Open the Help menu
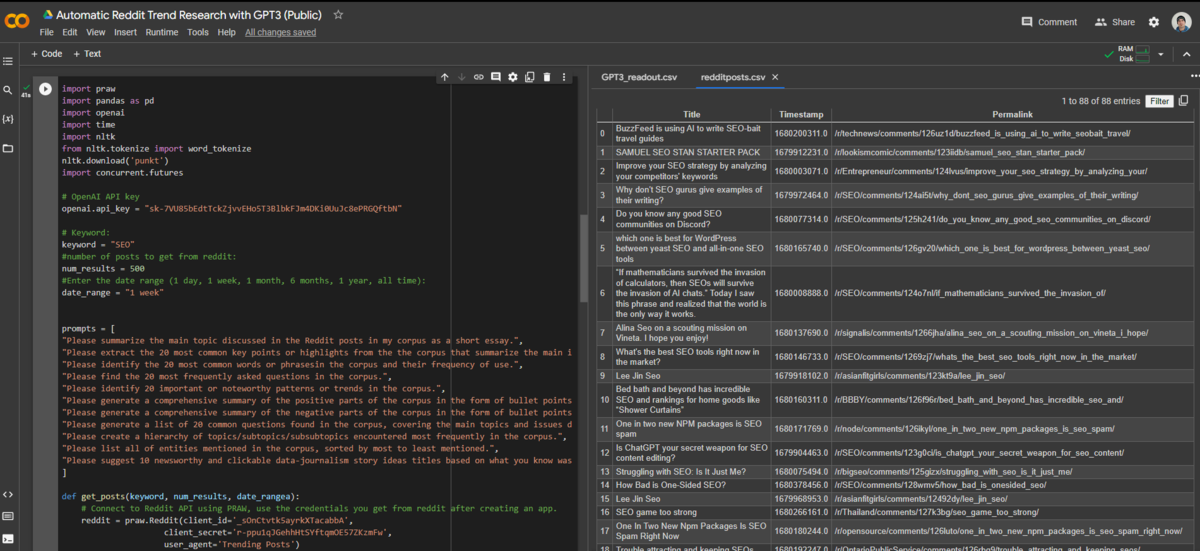Screen dimensions: 1200x551 coord(227,32)
